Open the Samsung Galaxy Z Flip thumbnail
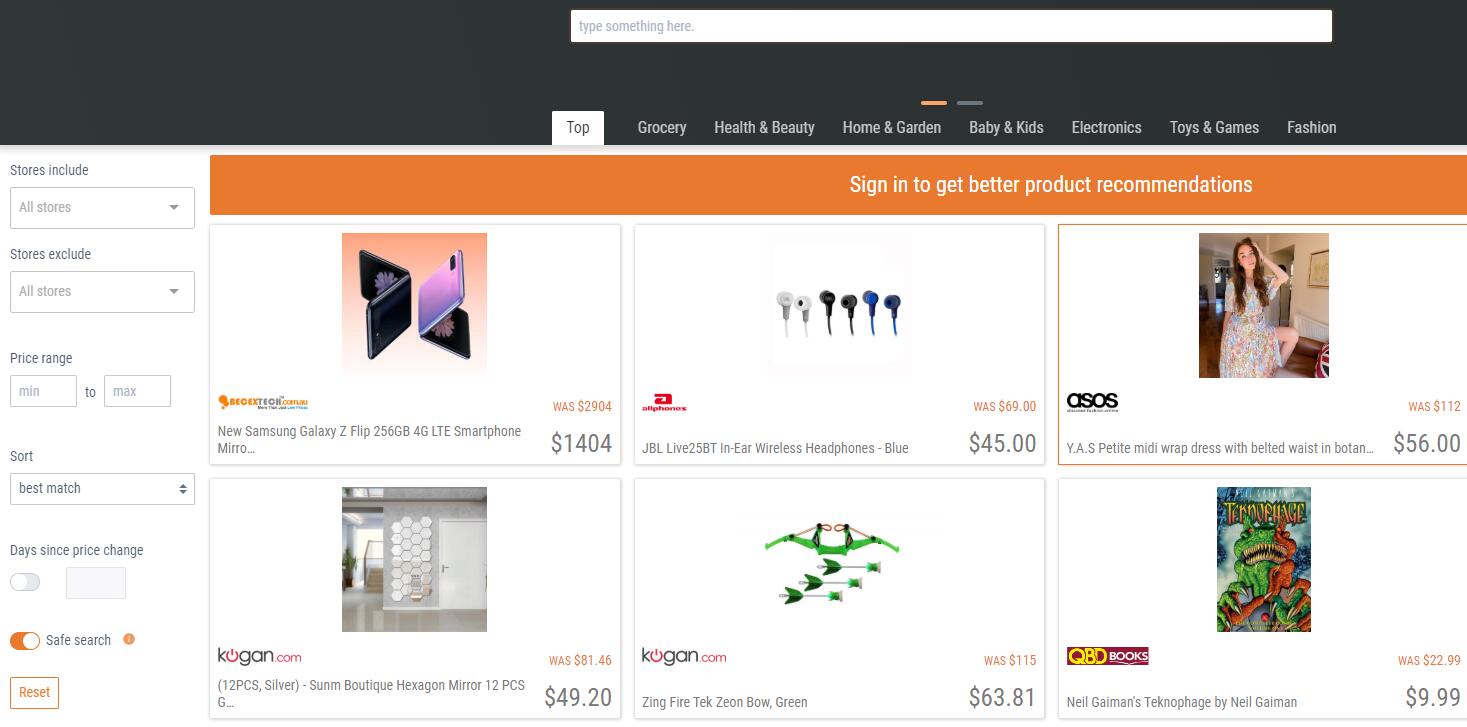The image size is (1467, 727). click(414, 305)
